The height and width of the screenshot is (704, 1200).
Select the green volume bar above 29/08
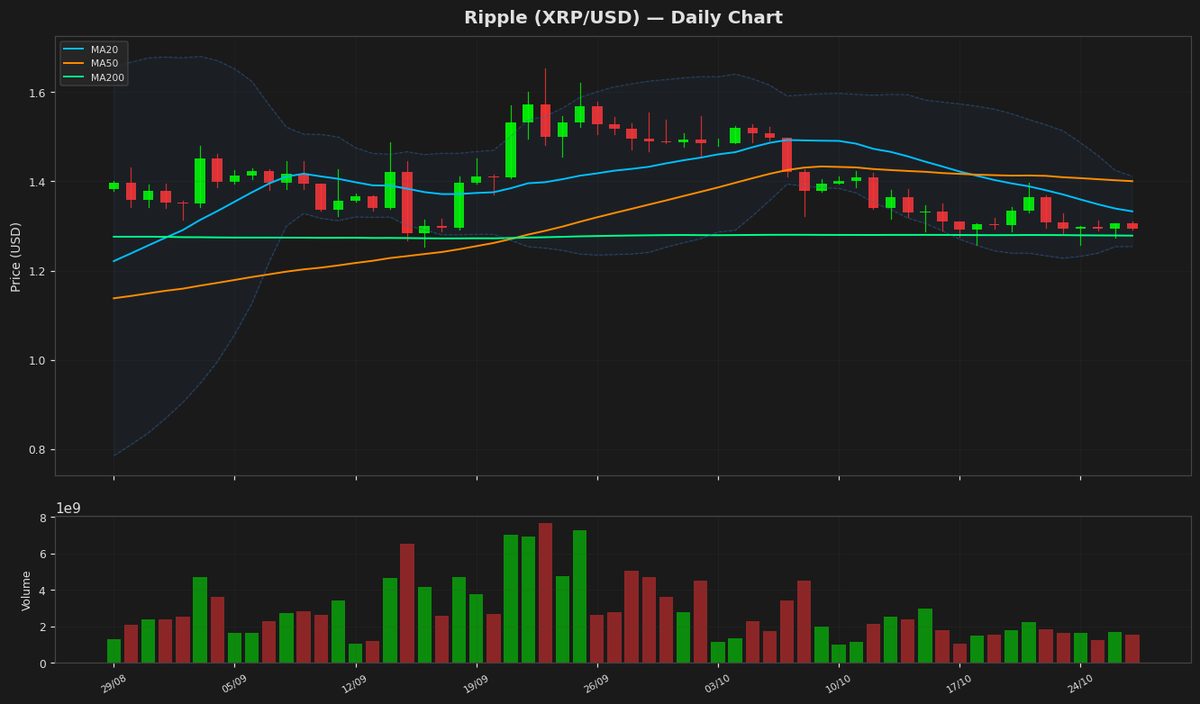pyautogui.click(x=114, y=651)
